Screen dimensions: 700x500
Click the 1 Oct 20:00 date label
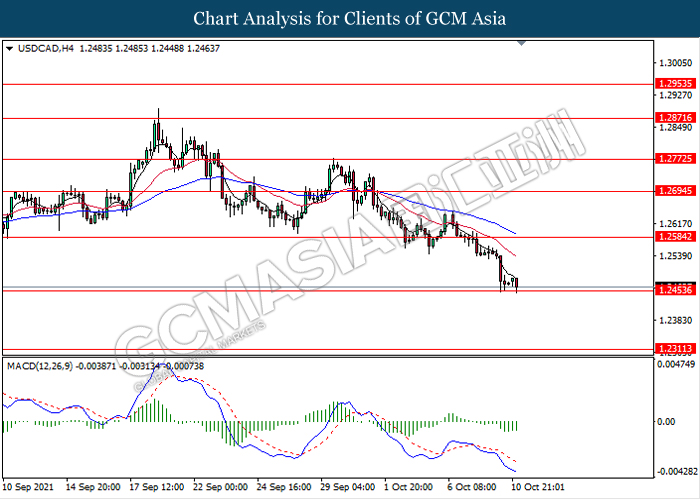click(x=408, y=487)
